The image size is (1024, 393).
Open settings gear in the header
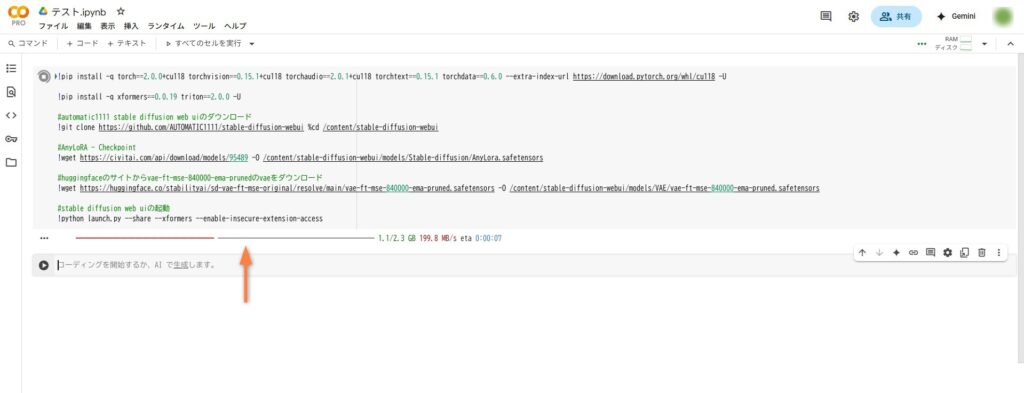[854, 16]
